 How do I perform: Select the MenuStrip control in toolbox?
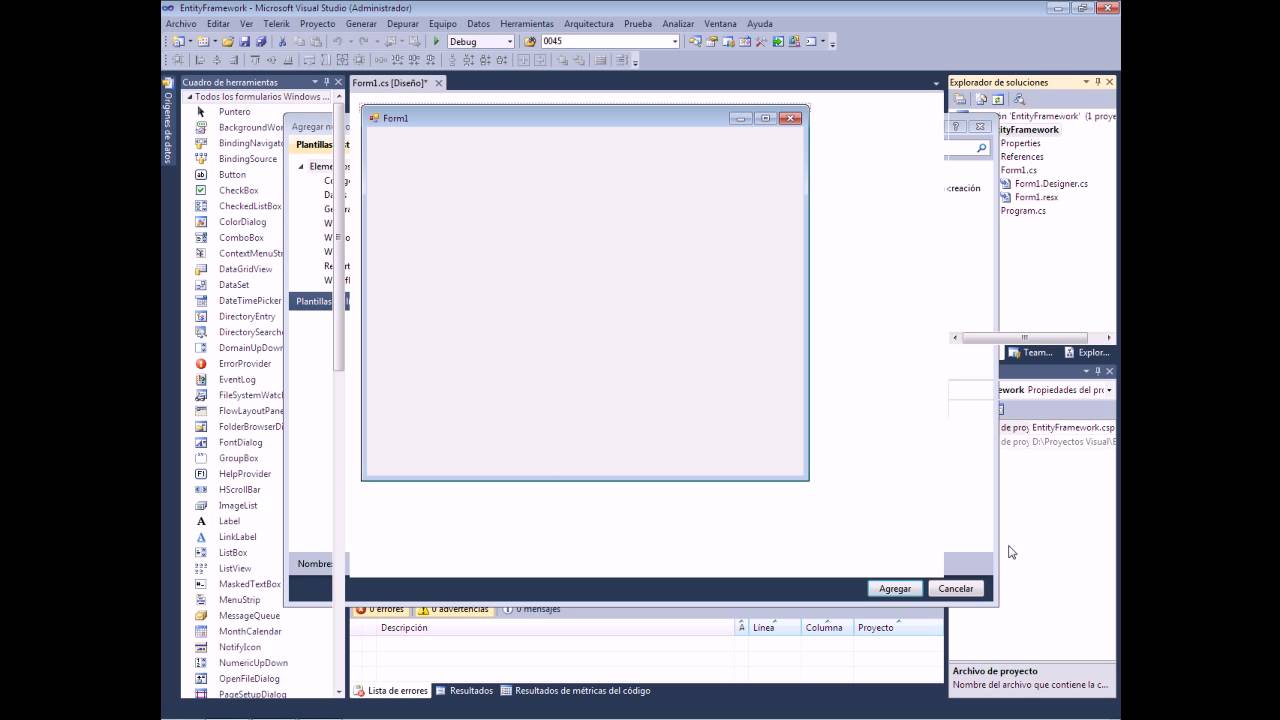pyautogui.click(x=239, y=600)
